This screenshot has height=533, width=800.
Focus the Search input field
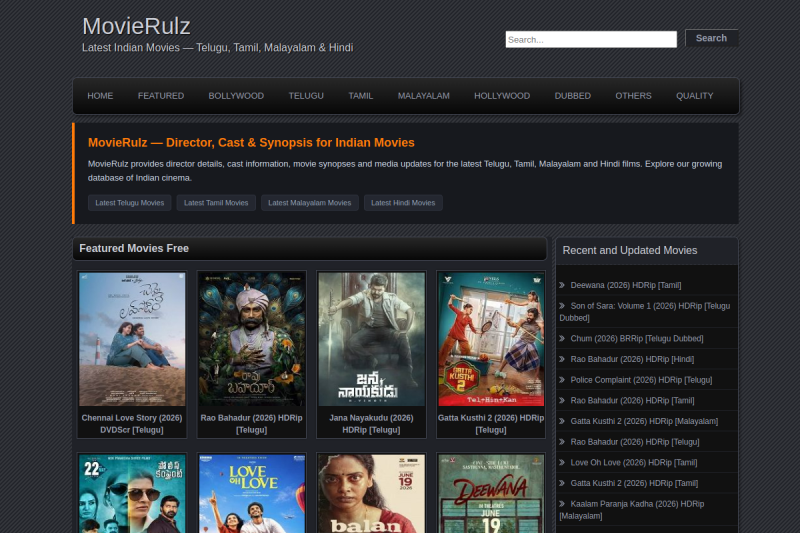(591, 39)
